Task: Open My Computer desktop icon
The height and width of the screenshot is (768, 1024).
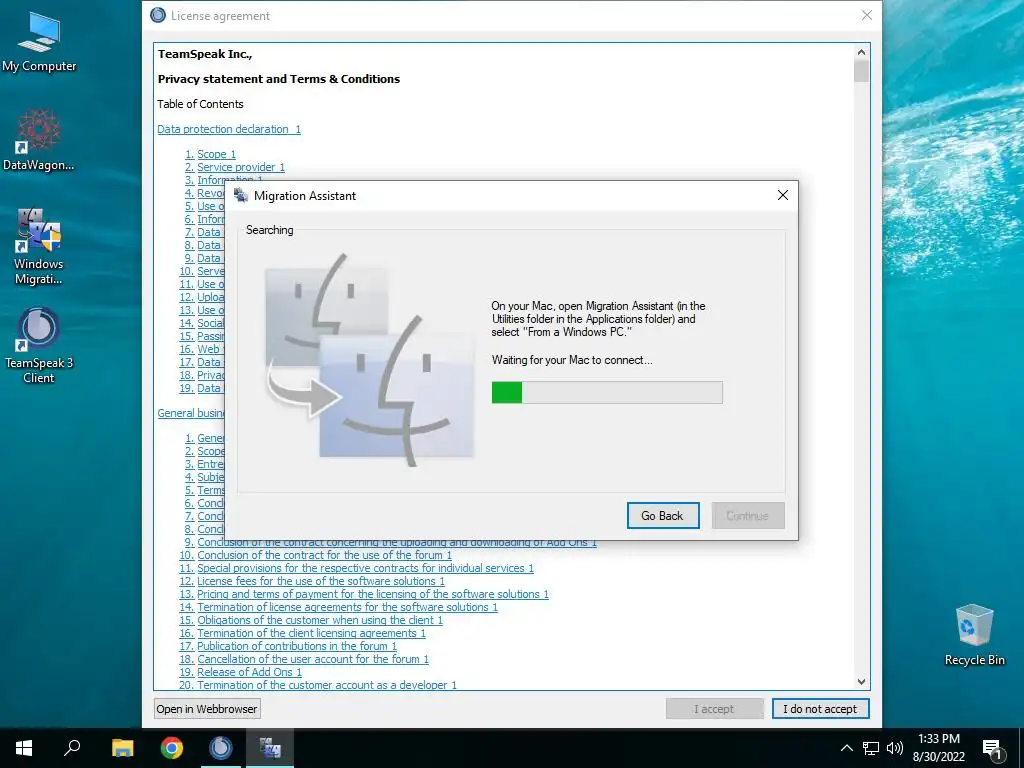Action: pos(39,42)
